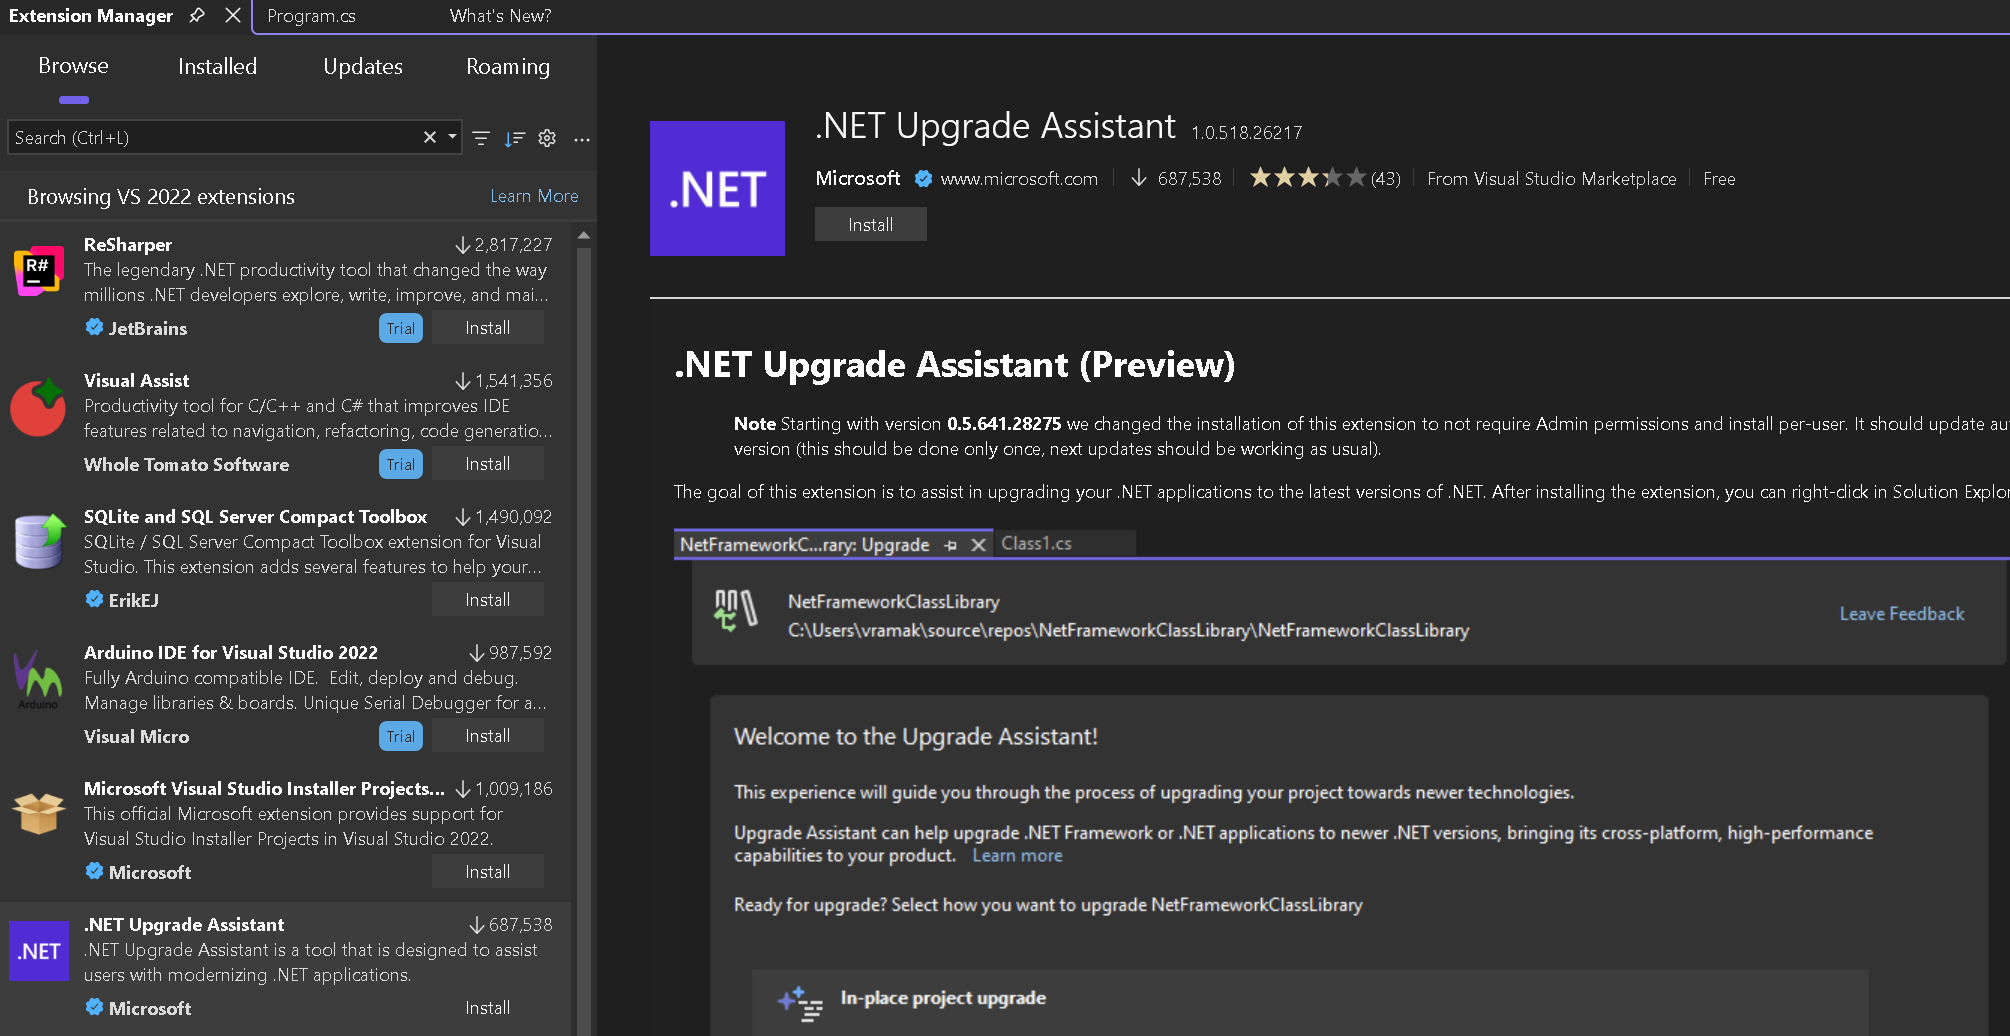This screenshot has width=2010, height=1036.
Task: Switch to the Roaming tab
Action: tap(508, 66)
